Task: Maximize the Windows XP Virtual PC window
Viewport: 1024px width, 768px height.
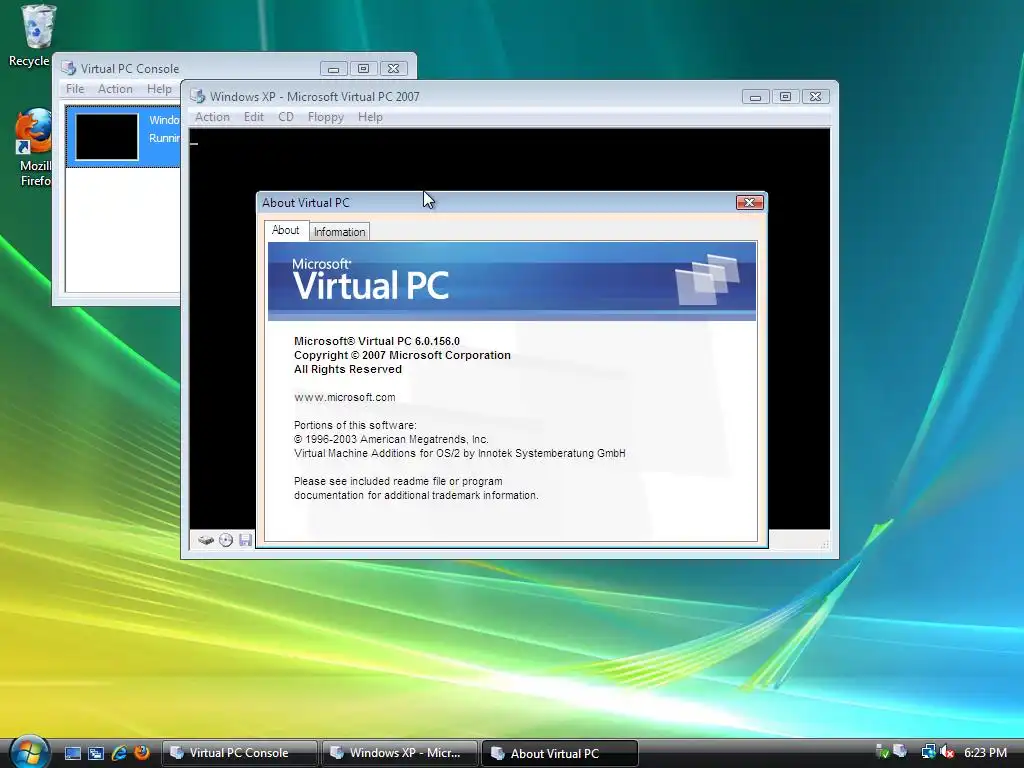Action: [x=786, y=97]
